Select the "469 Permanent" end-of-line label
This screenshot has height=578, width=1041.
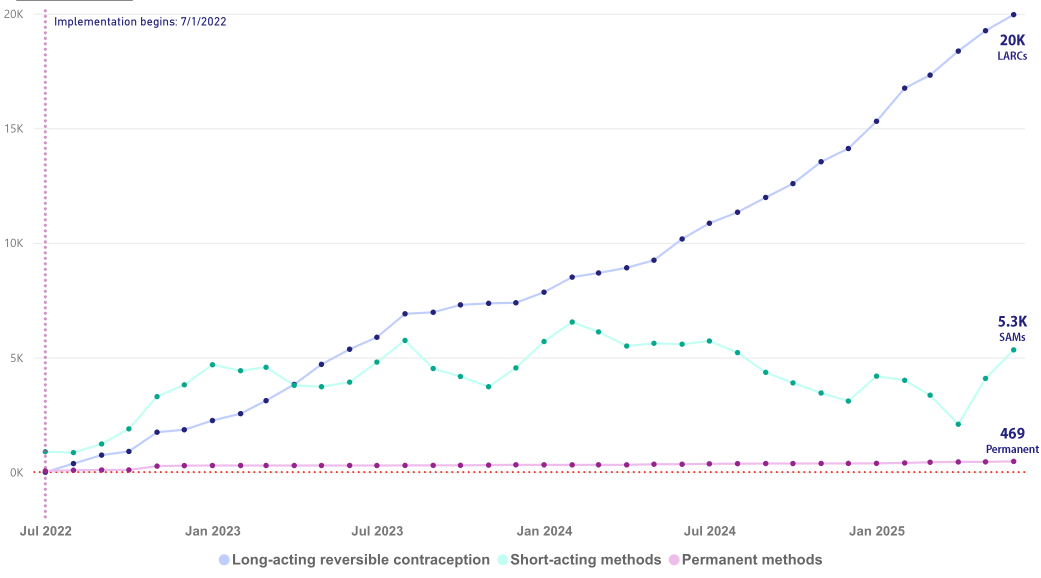click(x=1012, y=440)
